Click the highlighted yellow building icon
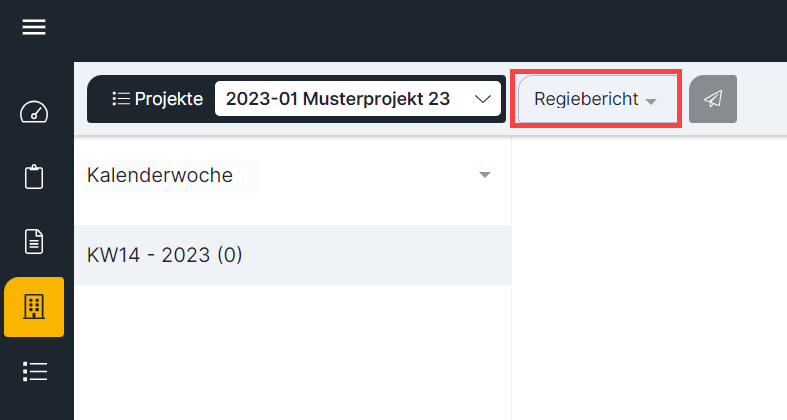Image resolution: width=787 pixels, height=420 pixels. 34,307
